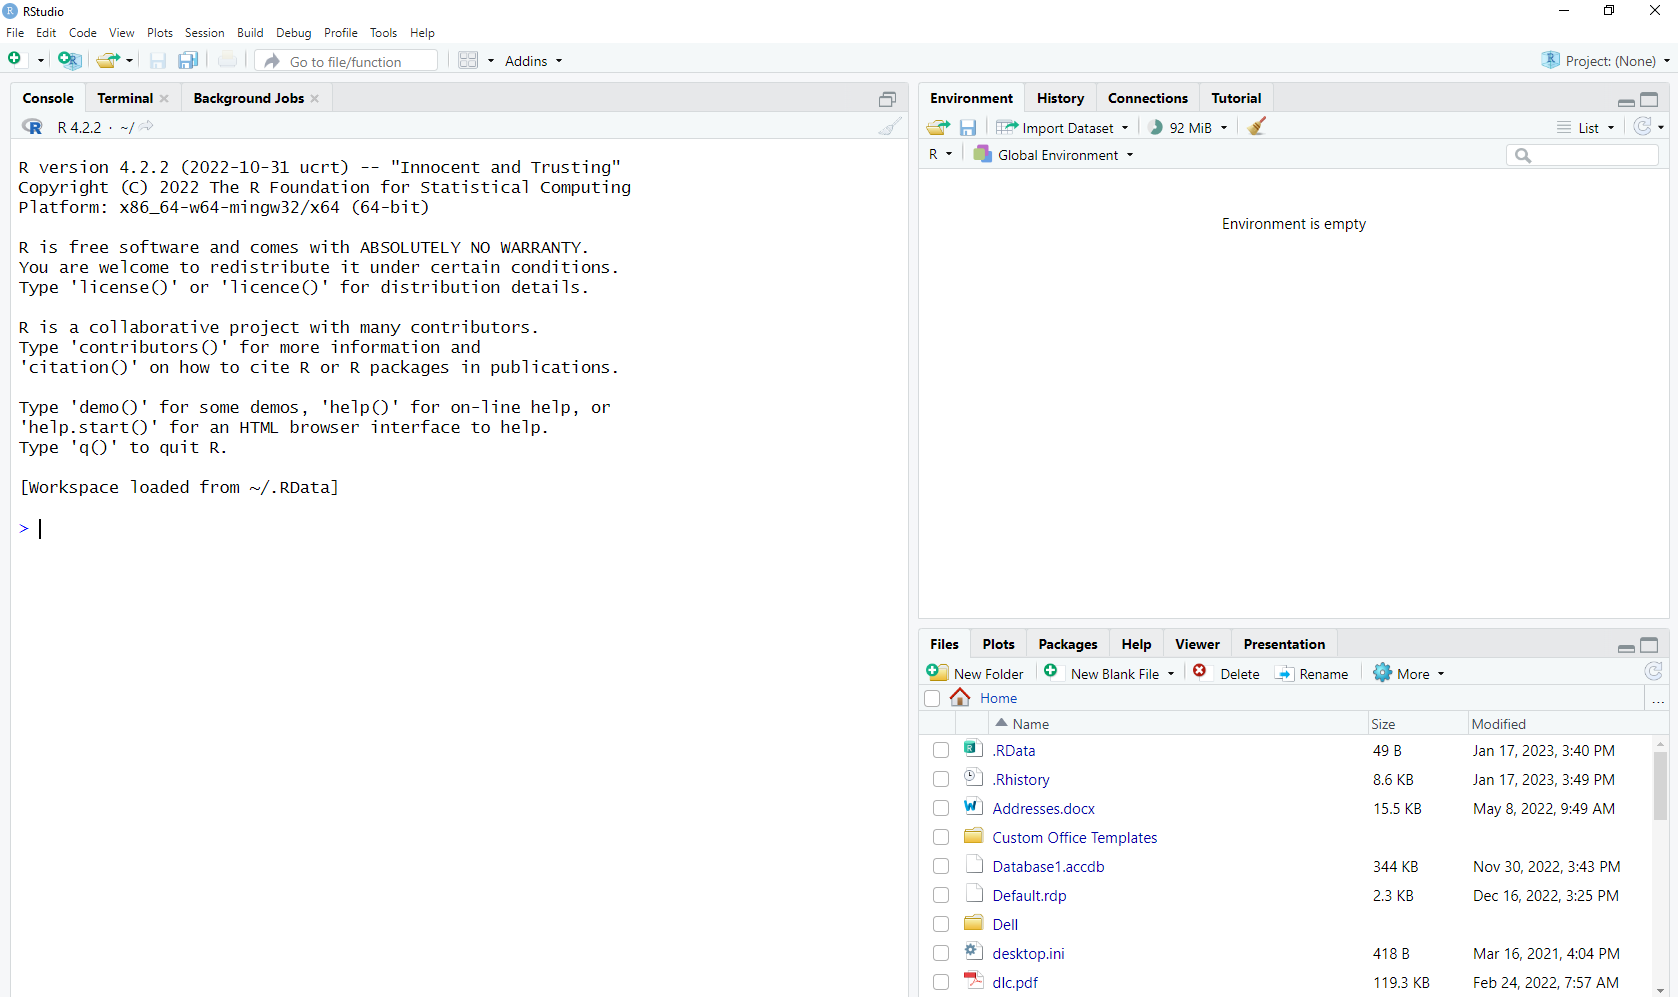The height and width of the screenshot is (997, 1678).
Task: Toggle select-all checkbox in Files header
Action: coord(932,698)
